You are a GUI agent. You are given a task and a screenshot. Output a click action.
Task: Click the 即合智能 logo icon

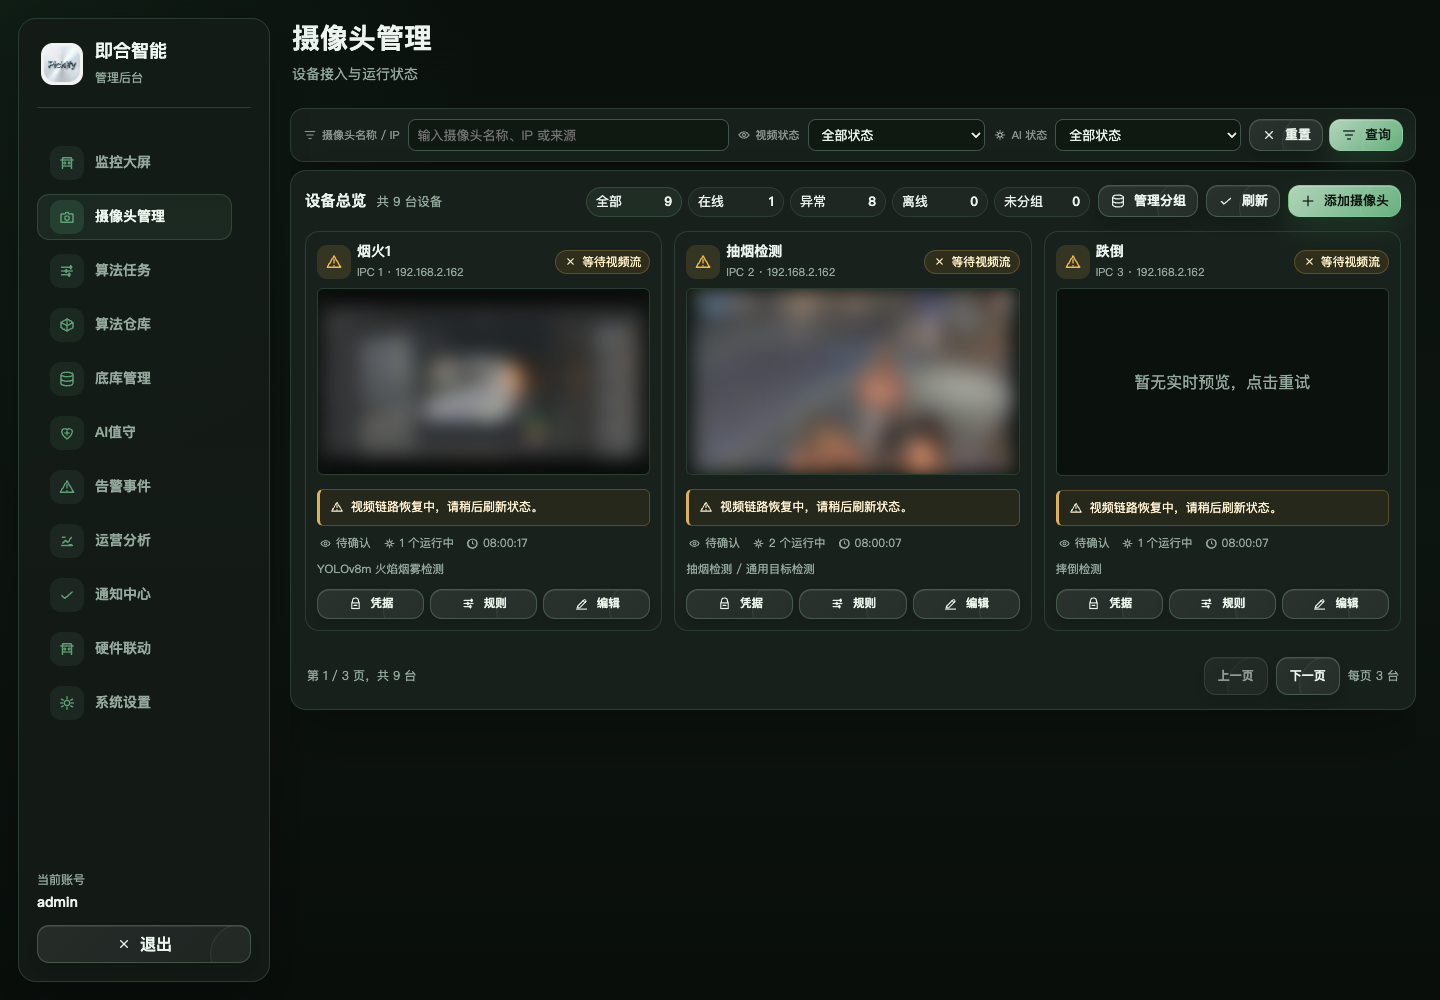[x=62, y=64]
